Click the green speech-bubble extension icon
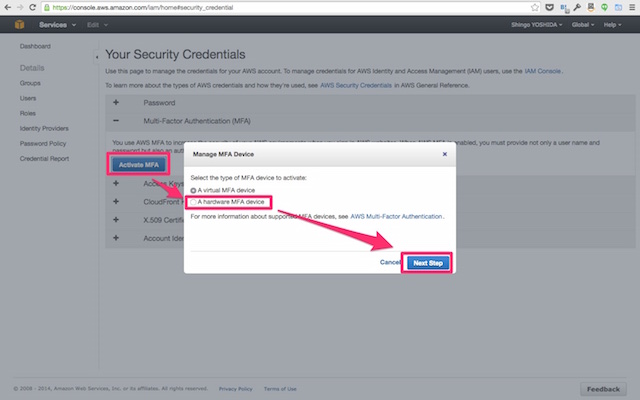 tap(604, 7)
